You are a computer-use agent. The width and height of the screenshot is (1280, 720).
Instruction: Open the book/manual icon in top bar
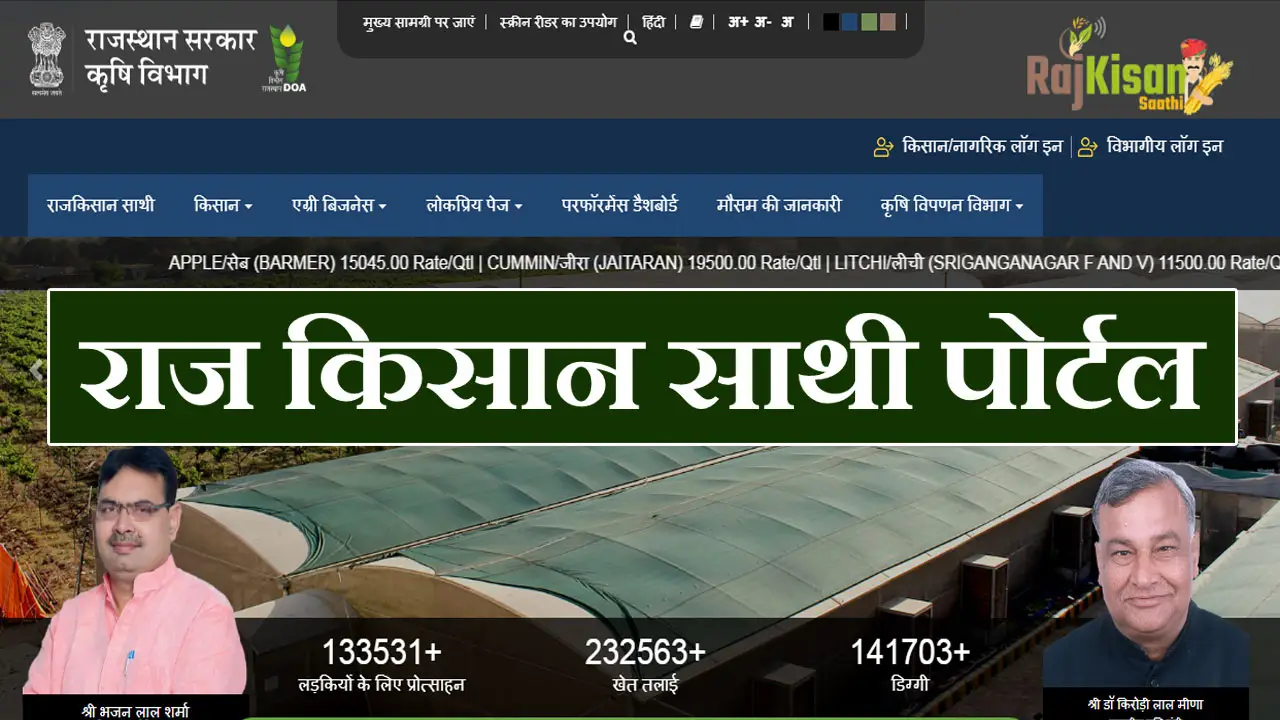coord(697,21)
